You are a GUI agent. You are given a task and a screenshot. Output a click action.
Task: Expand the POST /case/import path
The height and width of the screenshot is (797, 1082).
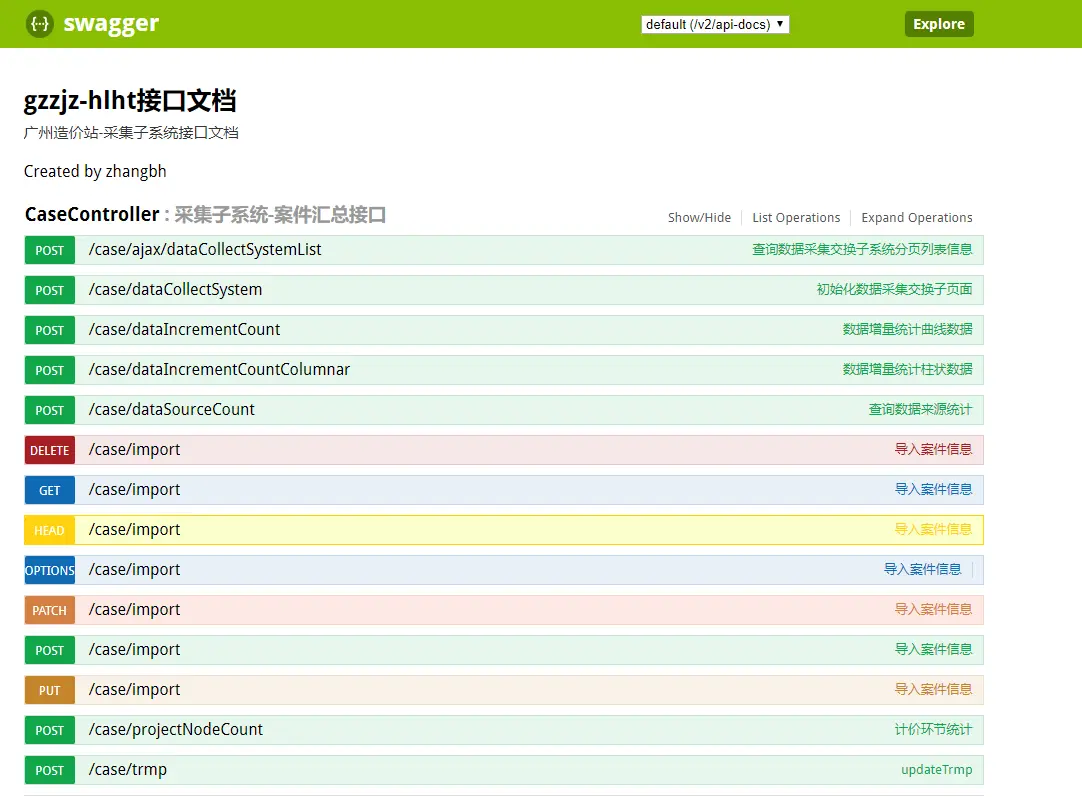click(x=135, y=650)
